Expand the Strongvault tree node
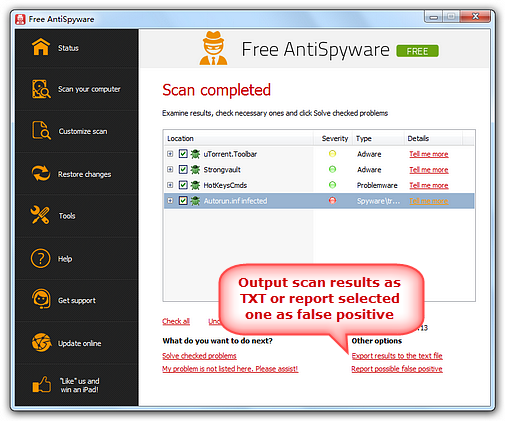Screen dimensions: 505x421 click(170, 169)
